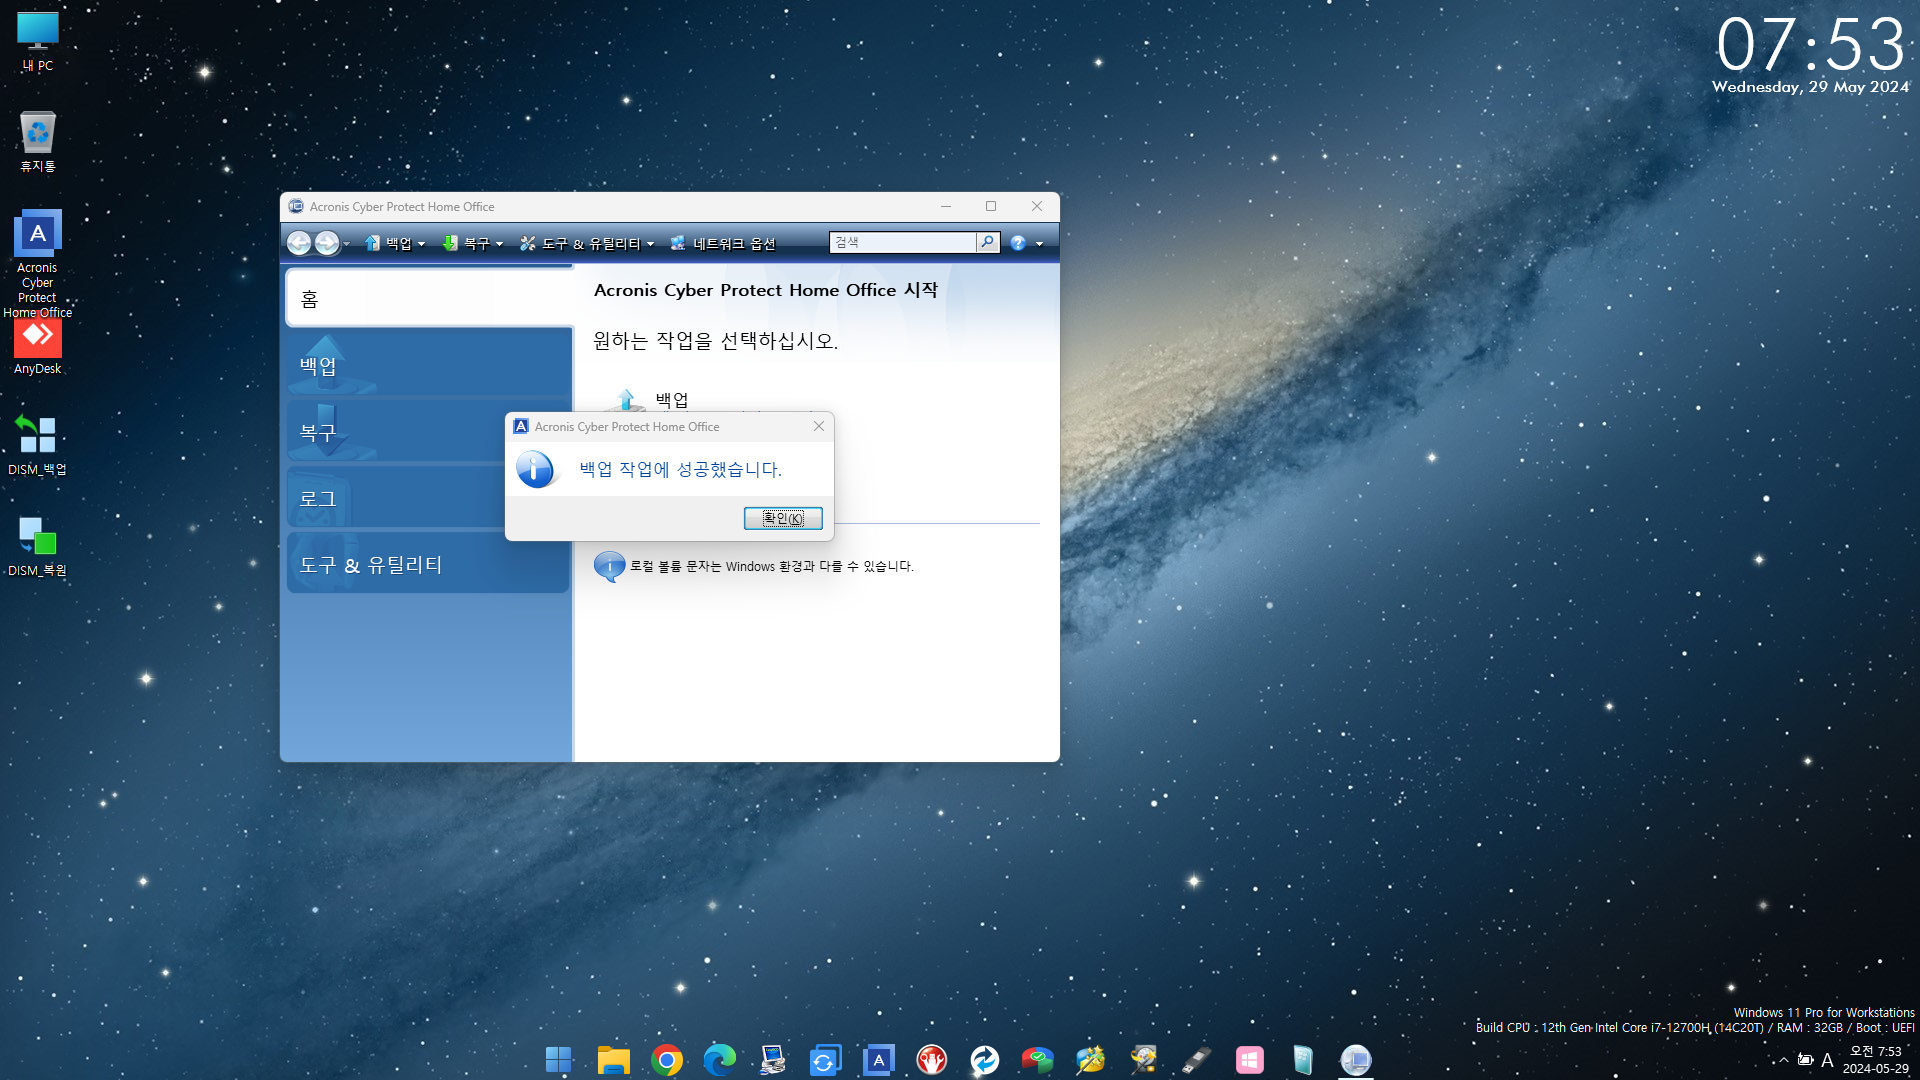Viewport: 1920px width, 1080px height.
Task: Minimize the Acronis main window
Action: tap(945, 206)
